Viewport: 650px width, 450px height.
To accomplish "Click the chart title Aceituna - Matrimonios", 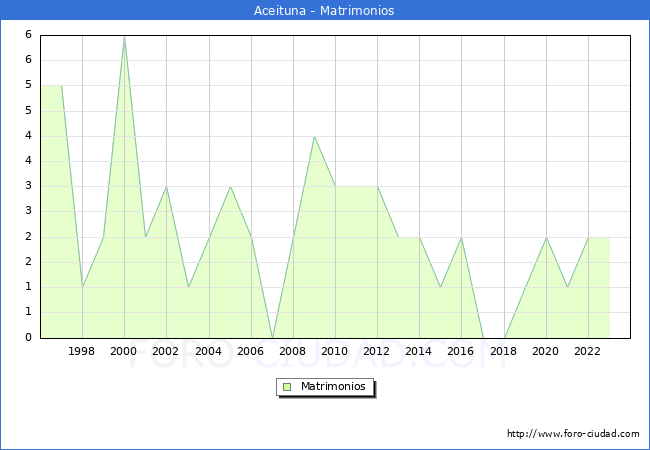I will (x=324, y=10).
